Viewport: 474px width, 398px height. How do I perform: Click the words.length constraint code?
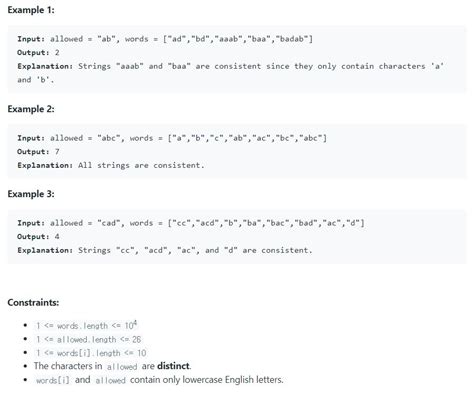coord(87,325)
